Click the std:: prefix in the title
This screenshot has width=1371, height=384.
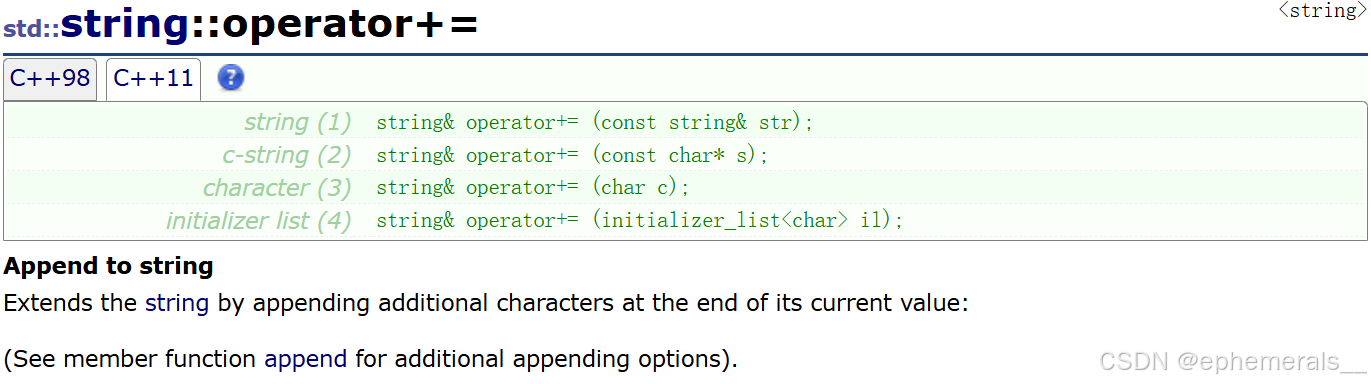(x=31, y=29)
